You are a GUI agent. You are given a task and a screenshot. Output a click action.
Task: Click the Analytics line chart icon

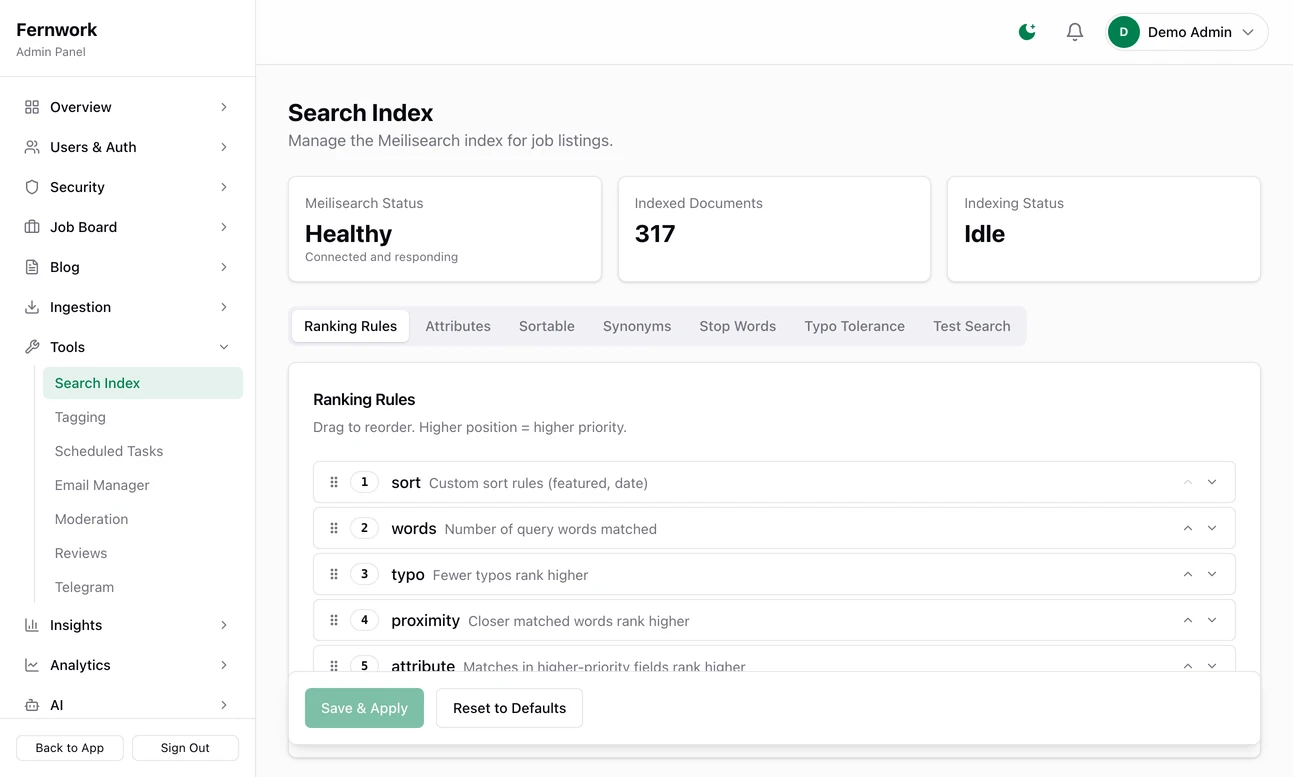[x=32, y=665]
